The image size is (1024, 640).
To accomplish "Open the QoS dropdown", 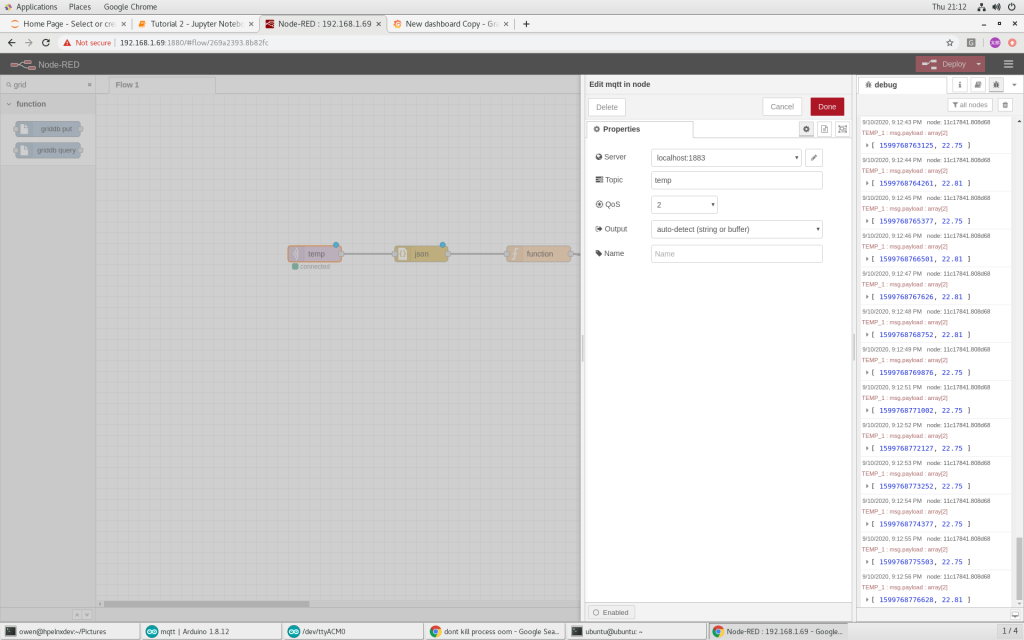I will [x=685, y=204].
